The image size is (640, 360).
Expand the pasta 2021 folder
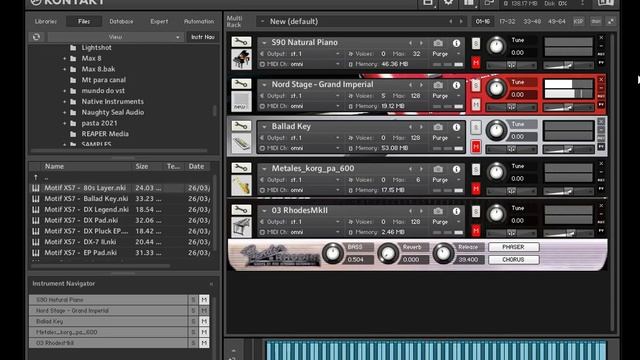(x=64, y=123)
